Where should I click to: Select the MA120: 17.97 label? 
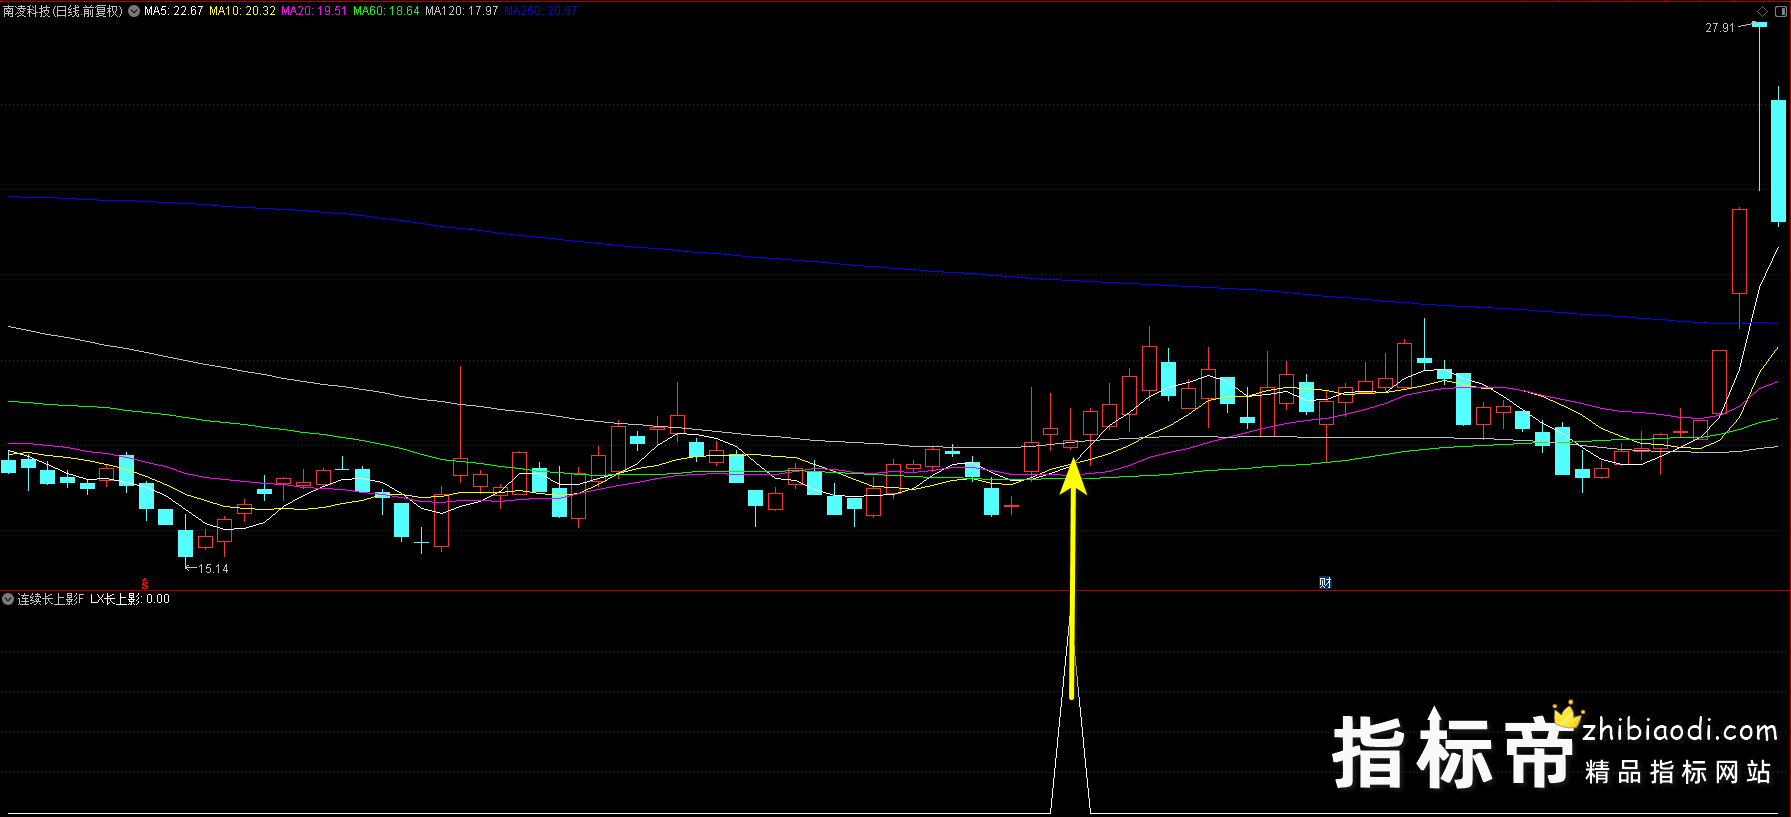pyautogui.click(x=461, y=11)
